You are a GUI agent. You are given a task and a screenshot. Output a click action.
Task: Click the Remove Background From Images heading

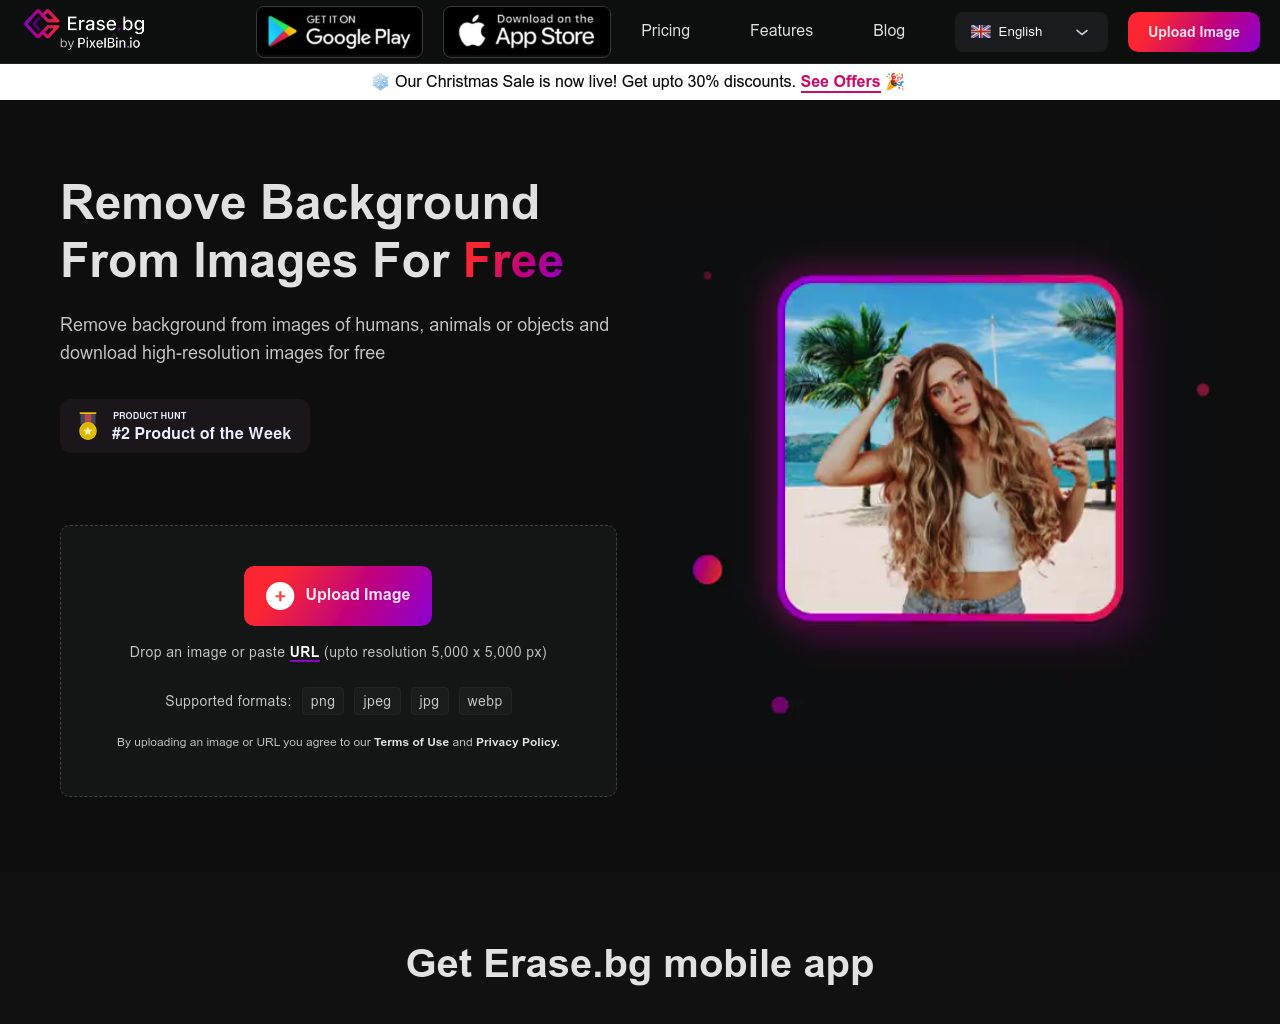tap(312, 232)
